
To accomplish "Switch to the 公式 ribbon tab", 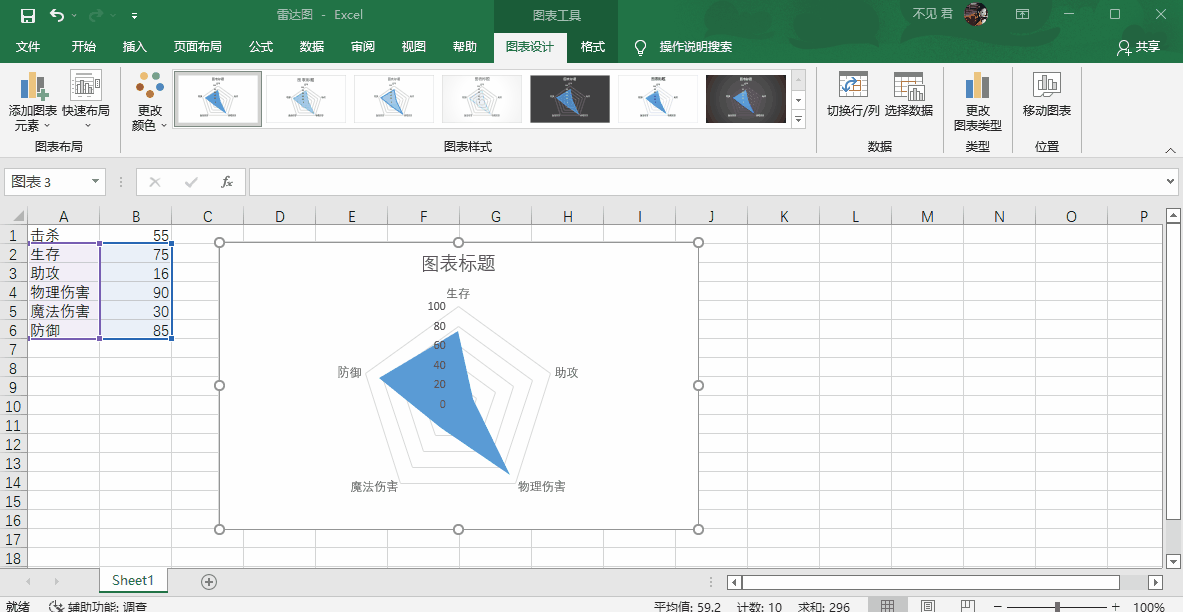I will (261, 47).
